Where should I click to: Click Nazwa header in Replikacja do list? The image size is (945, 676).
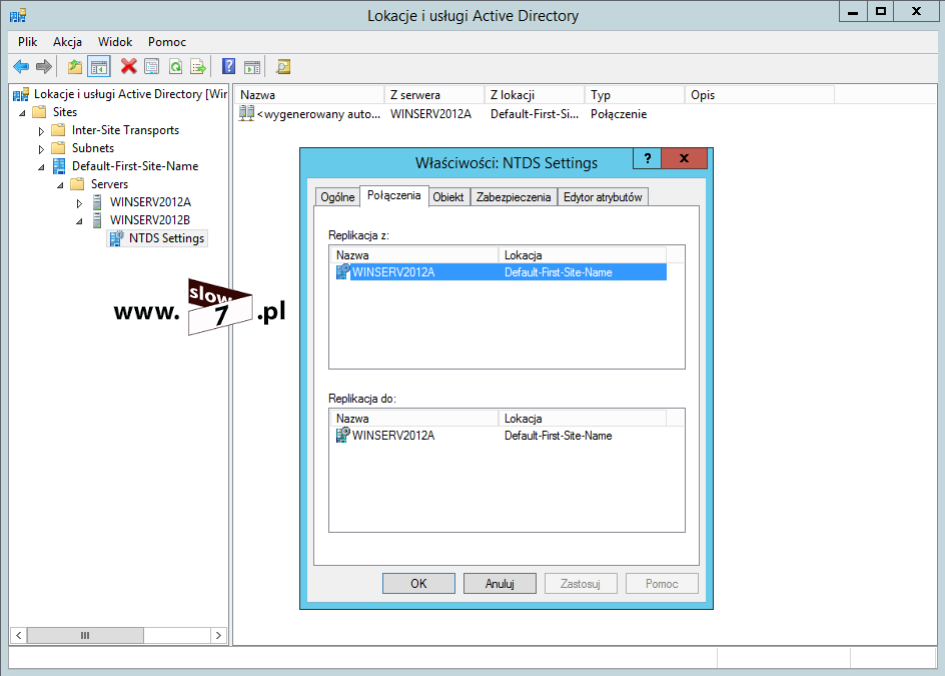[414, 418]
